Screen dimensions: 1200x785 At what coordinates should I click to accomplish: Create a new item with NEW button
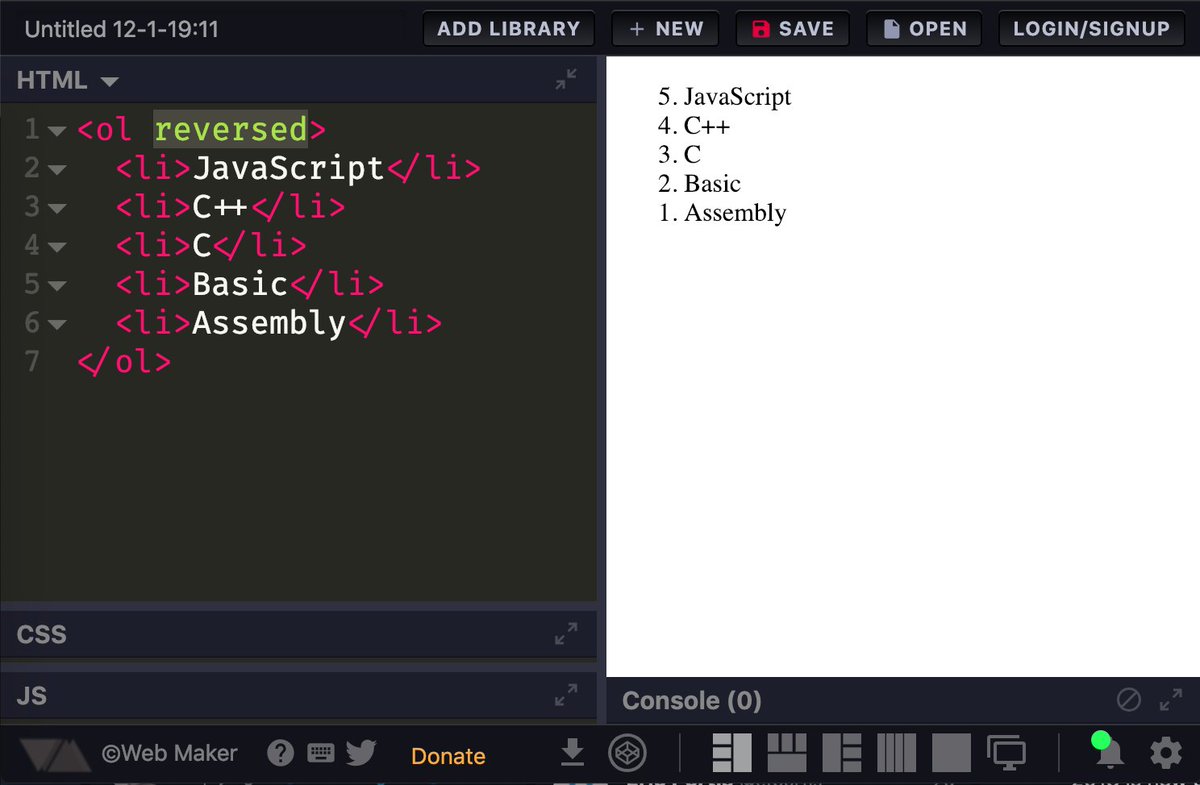tap(666, 29)
